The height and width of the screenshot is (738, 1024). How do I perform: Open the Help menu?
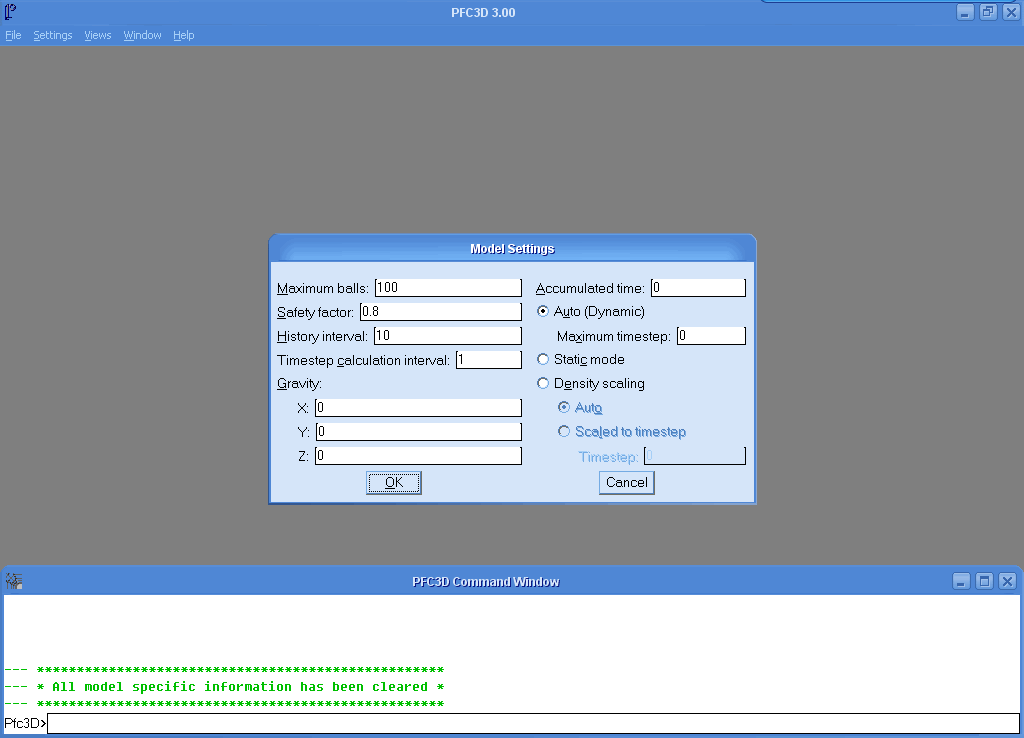click(x=184, y=35)
